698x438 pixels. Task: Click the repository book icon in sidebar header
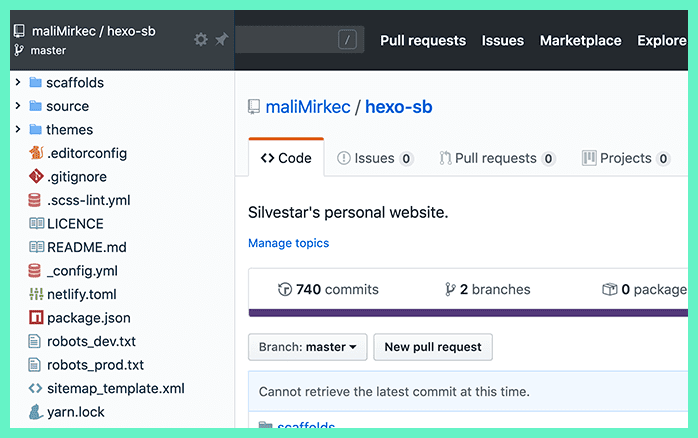19,31
